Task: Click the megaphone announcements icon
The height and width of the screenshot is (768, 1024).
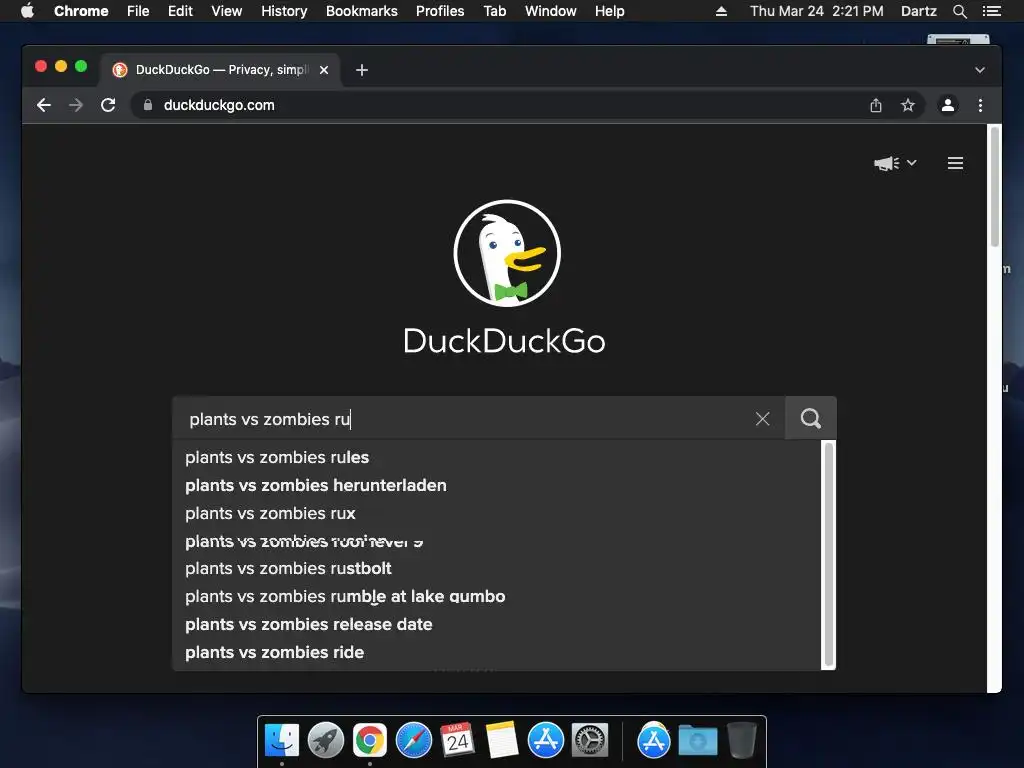Action: pyautogui.click(x=886, y=163)
